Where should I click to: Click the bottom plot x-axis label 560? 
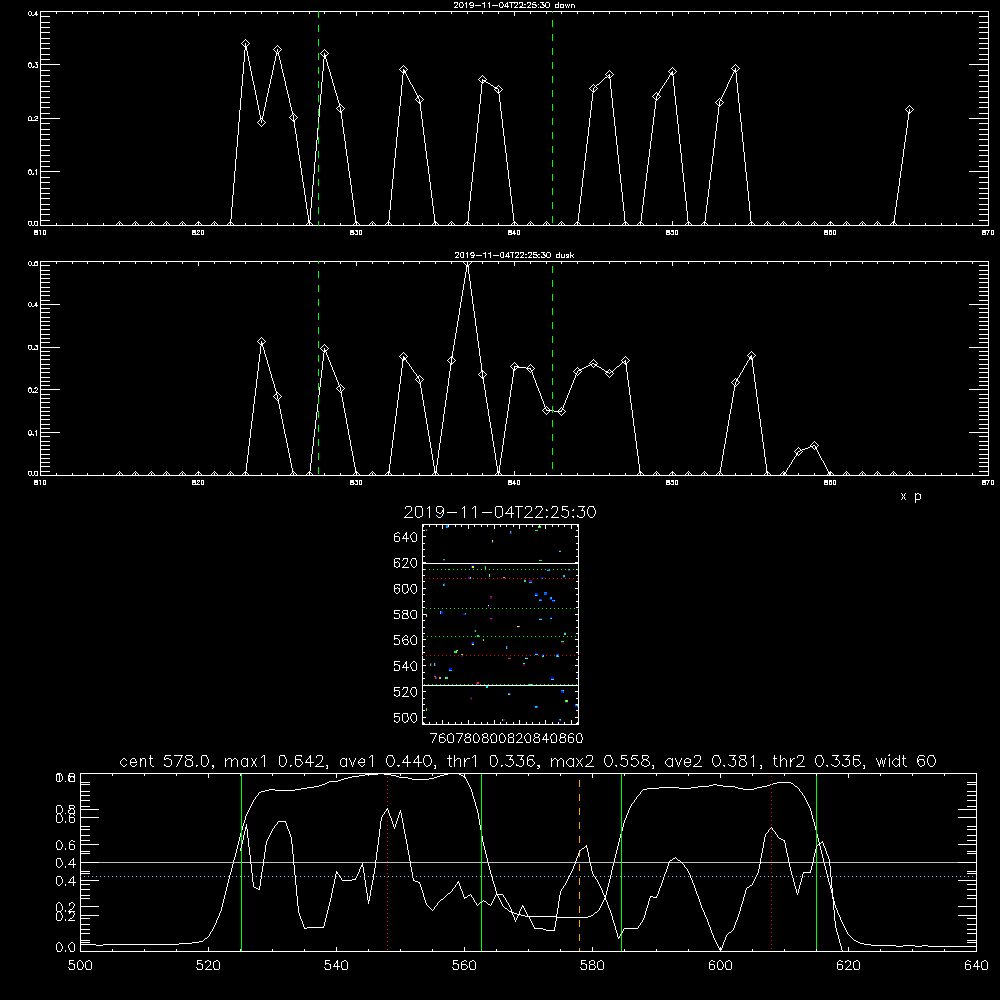[x=464, y=966]
